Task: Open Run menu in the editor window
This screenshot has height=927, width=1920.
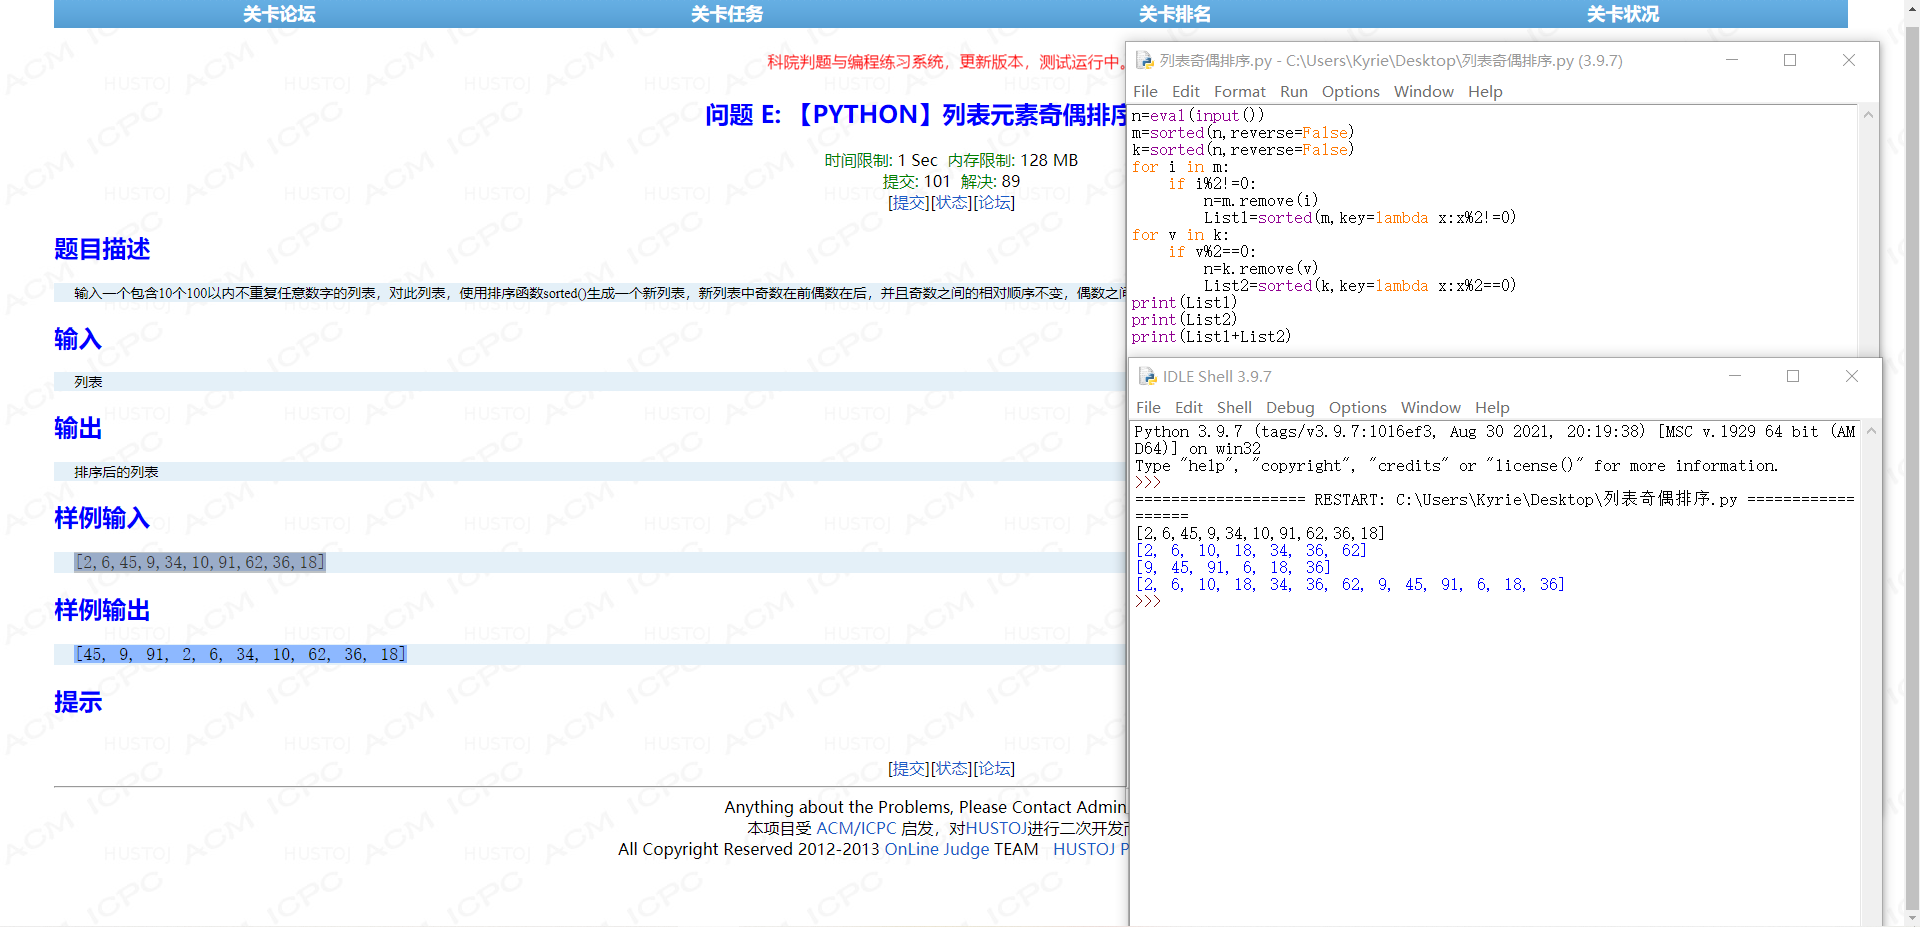Action: [1293, 92]
